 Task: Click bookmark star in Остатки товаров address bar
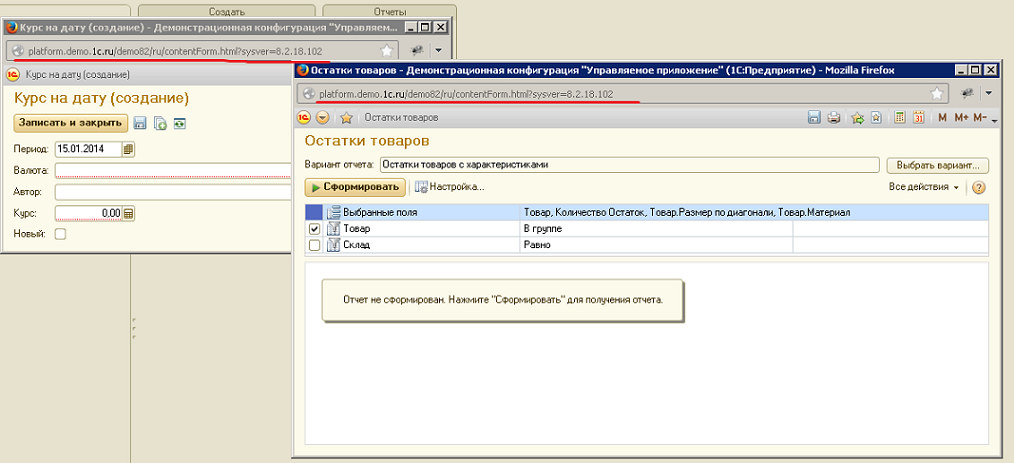tap(937, 94)
